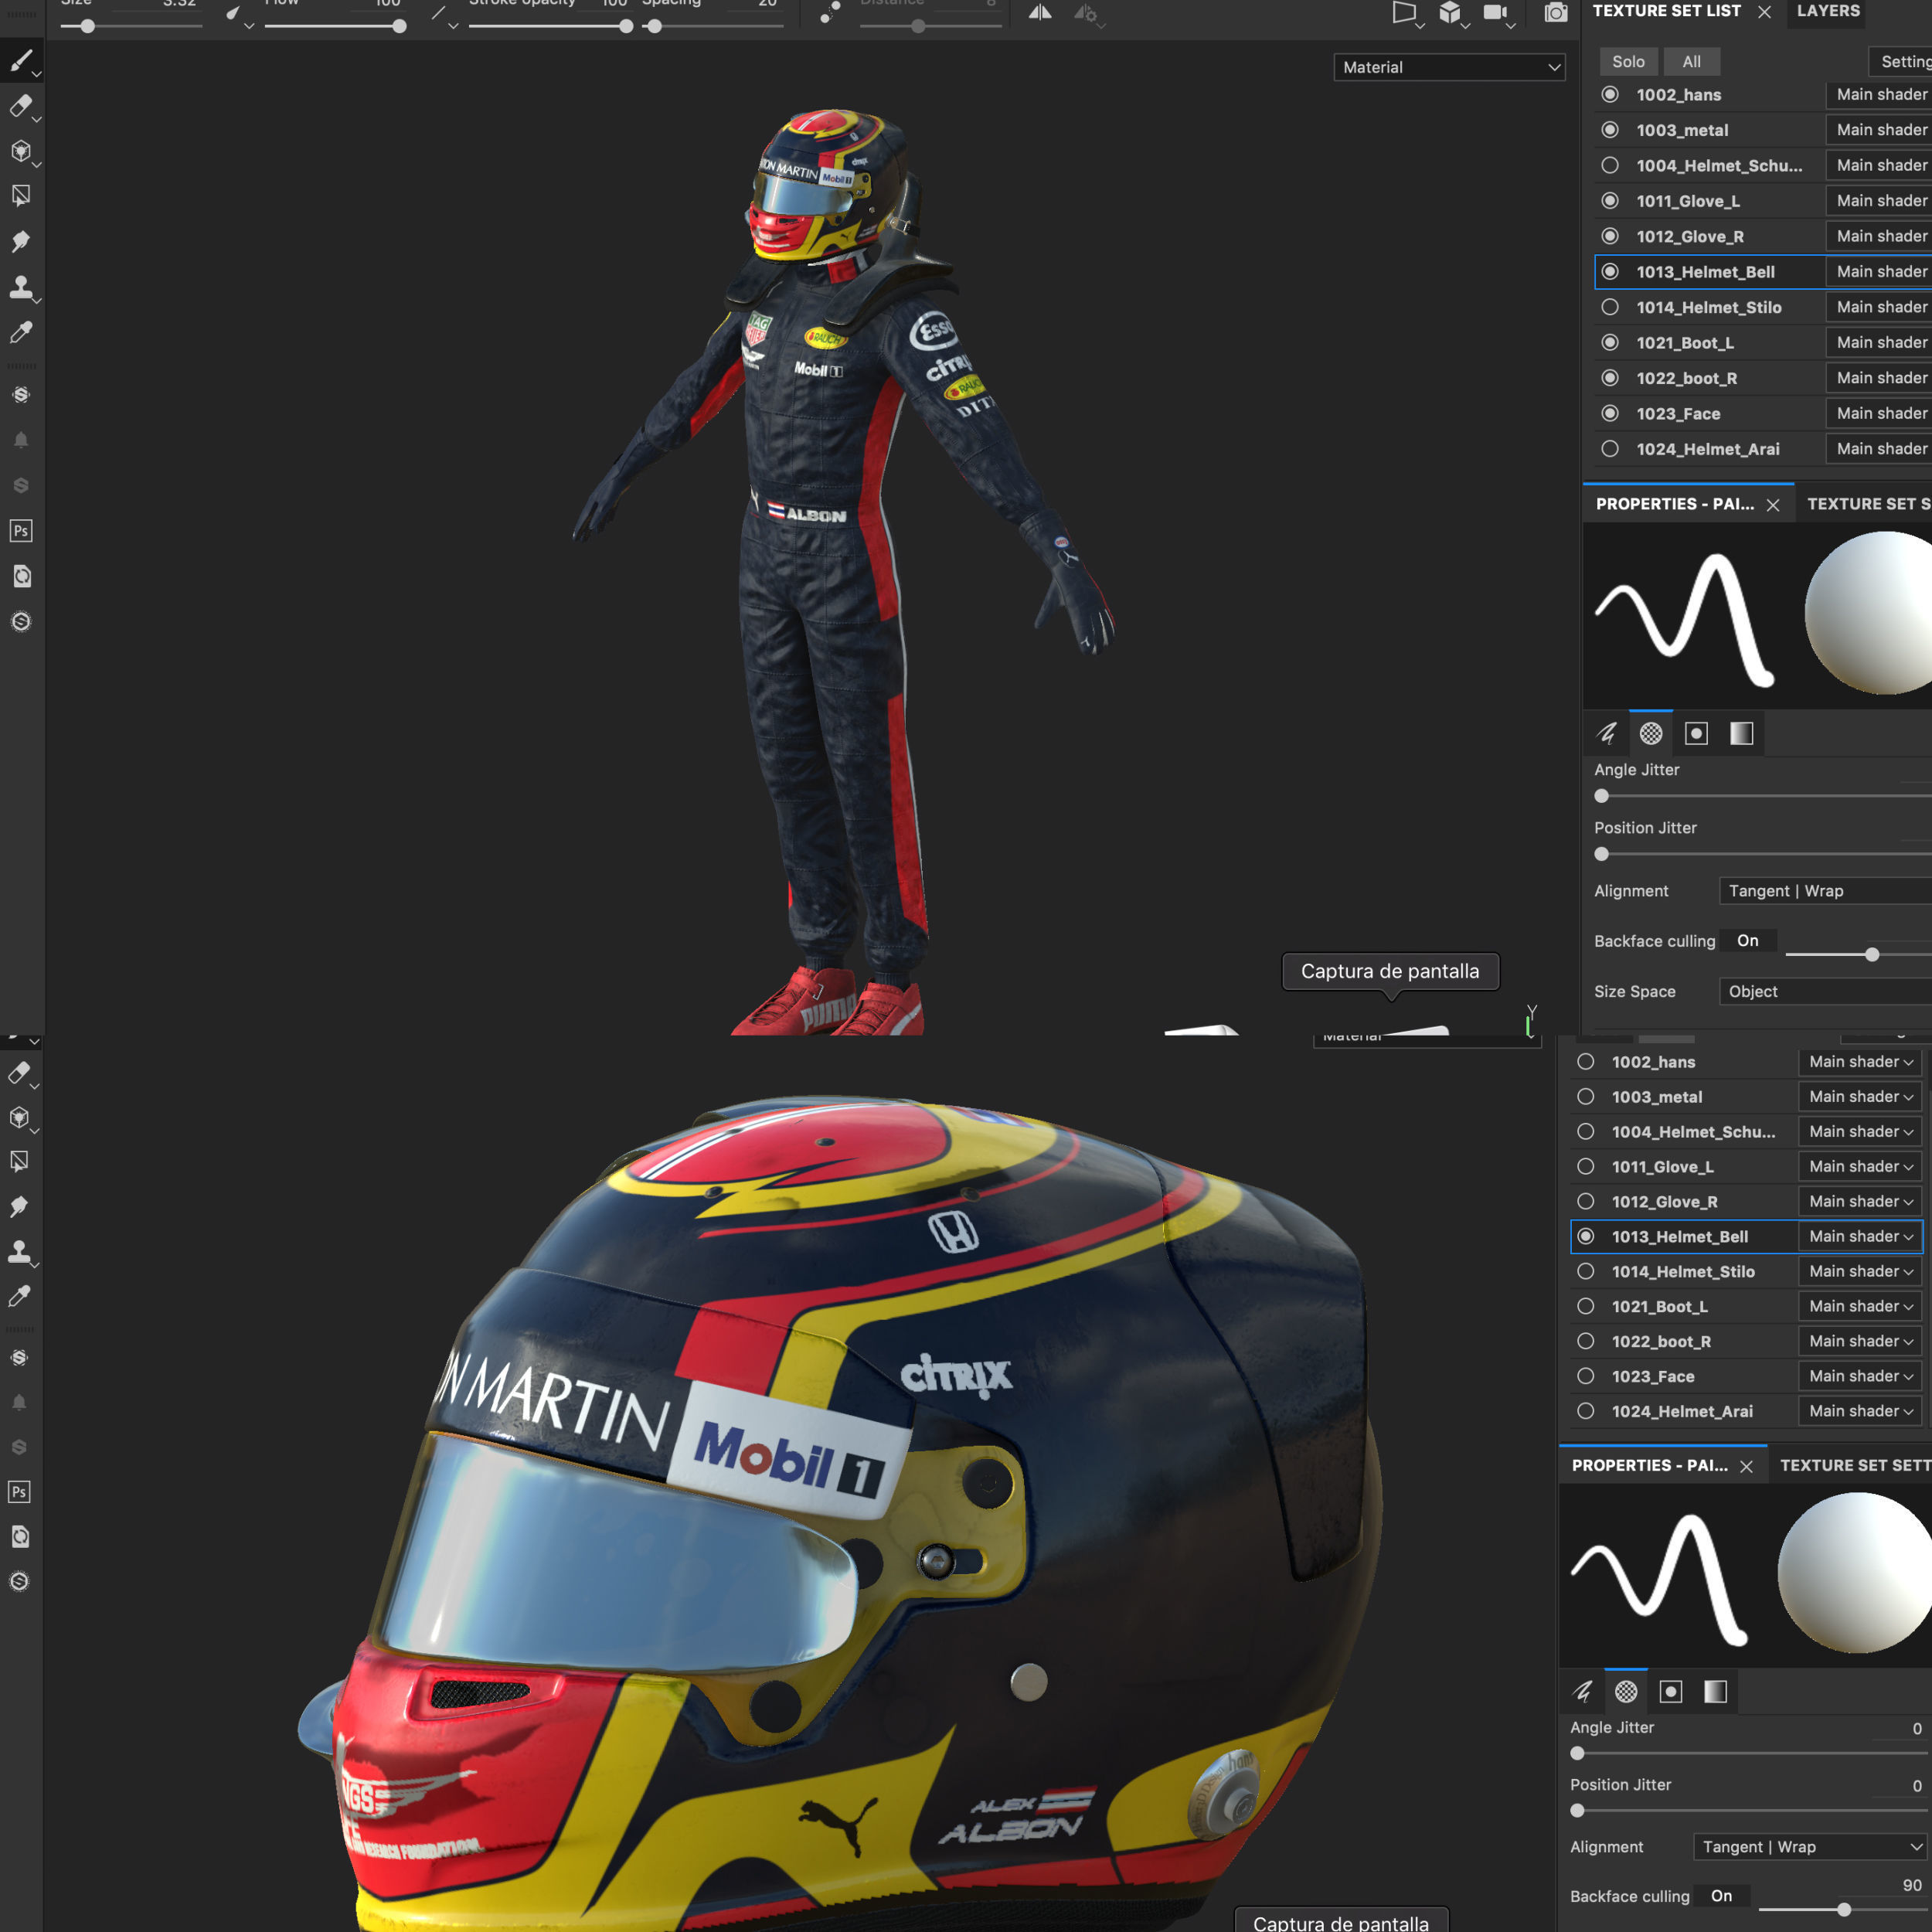1932x1932 pixels.
Task: Switch to the TEXTURE SET LIST tab
Action: [x=1666, y=11]
